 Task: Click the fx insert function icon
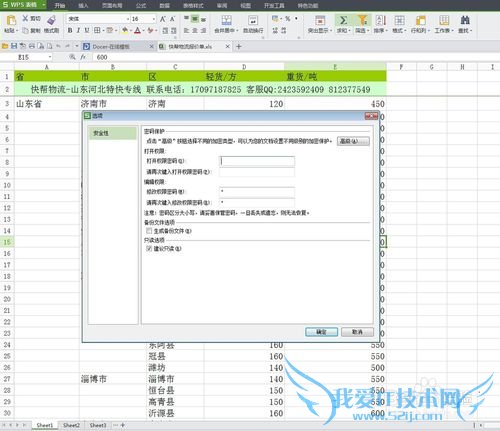click(83, 57)
